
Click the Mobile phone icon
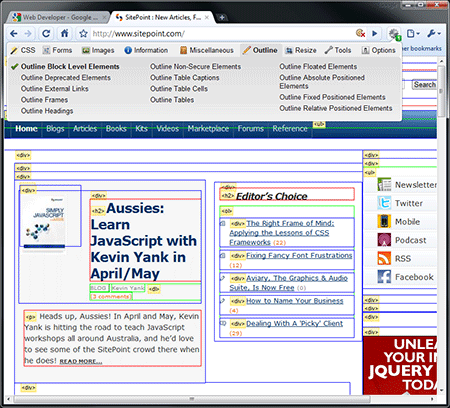[x=384, y=221]
